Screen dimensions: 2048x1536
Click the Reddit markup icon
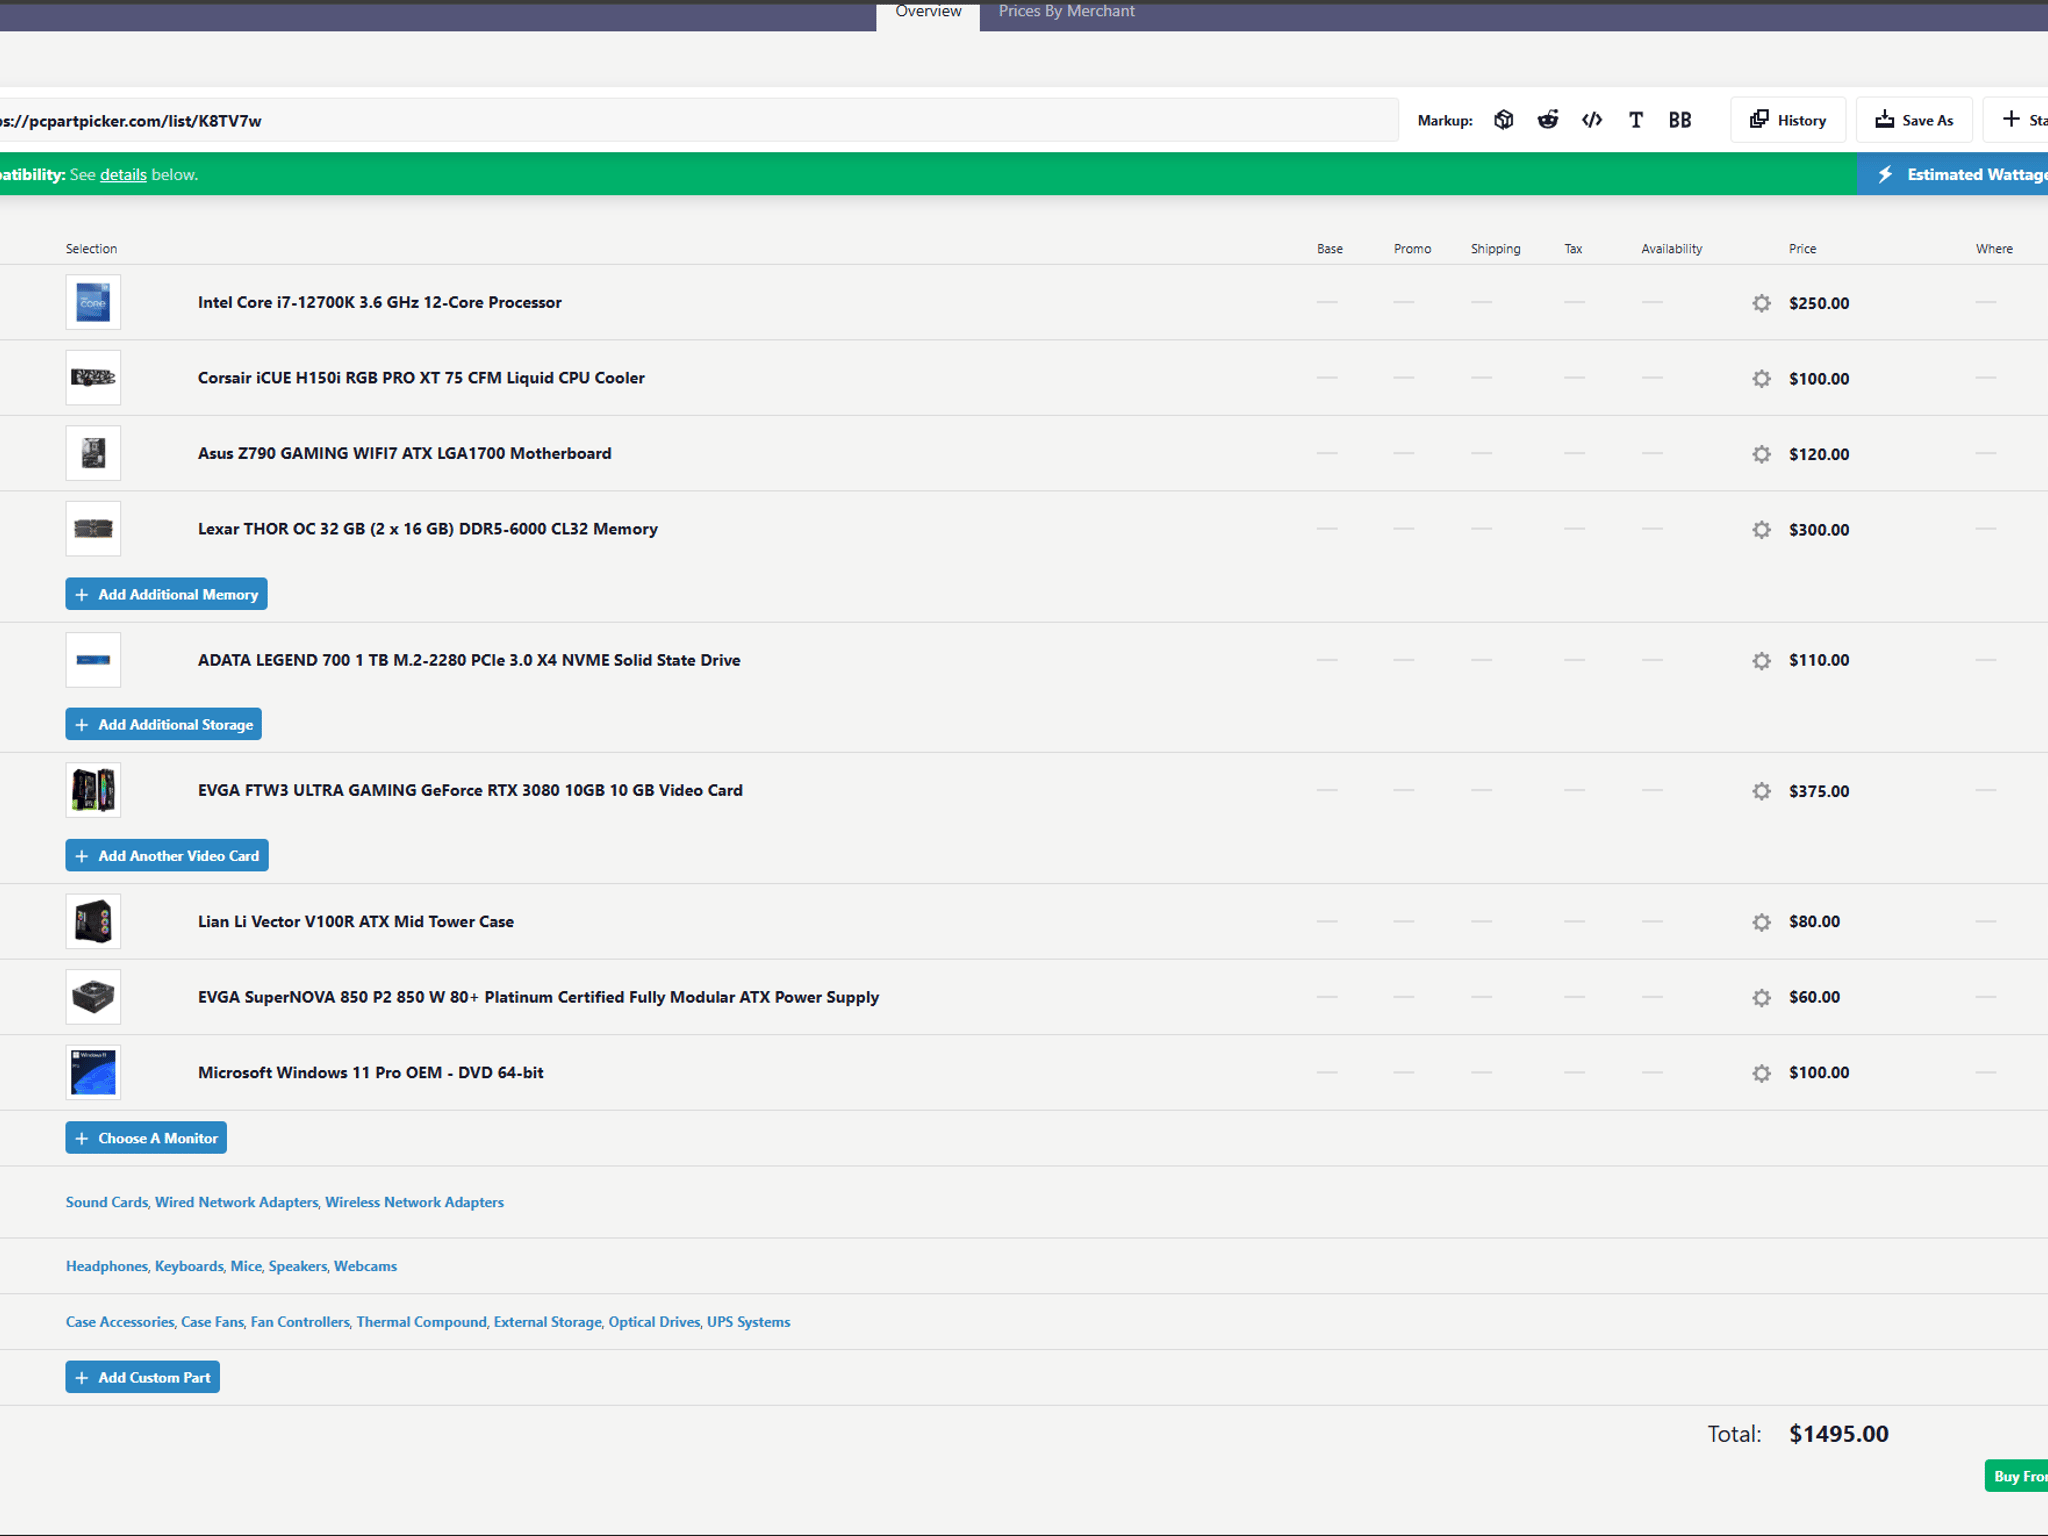(1548, 120)
